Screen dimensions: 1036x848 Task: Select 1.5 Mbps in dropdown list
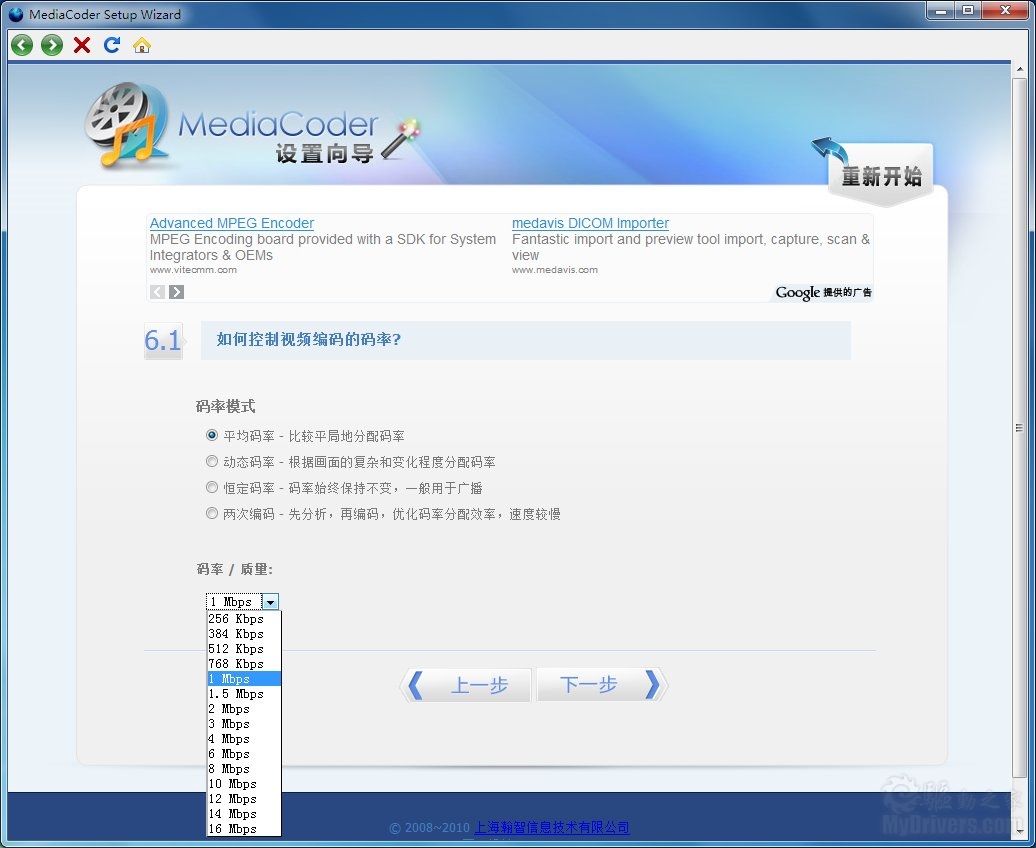tap(236, 694)
